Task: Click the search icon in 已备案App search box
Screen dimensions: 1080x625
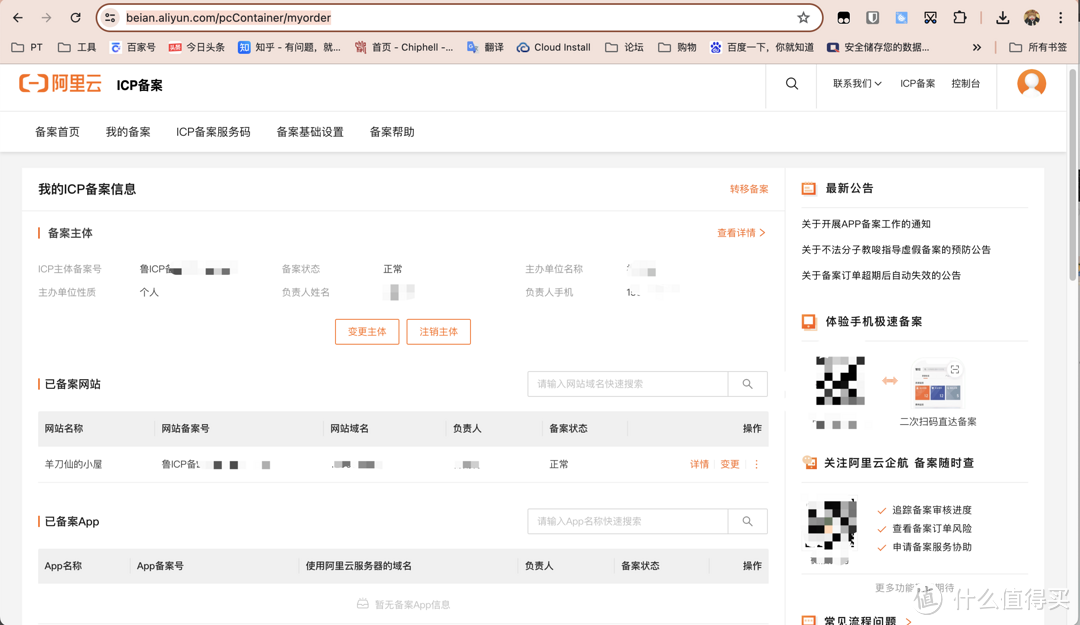Action: [x=747, y=521]
